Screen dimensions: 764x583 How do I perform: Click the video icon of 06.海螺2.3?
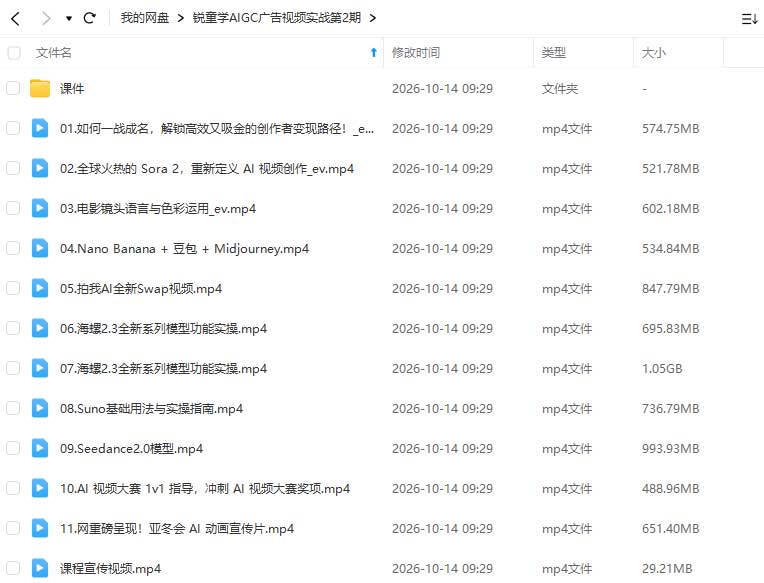pos(40,328)
